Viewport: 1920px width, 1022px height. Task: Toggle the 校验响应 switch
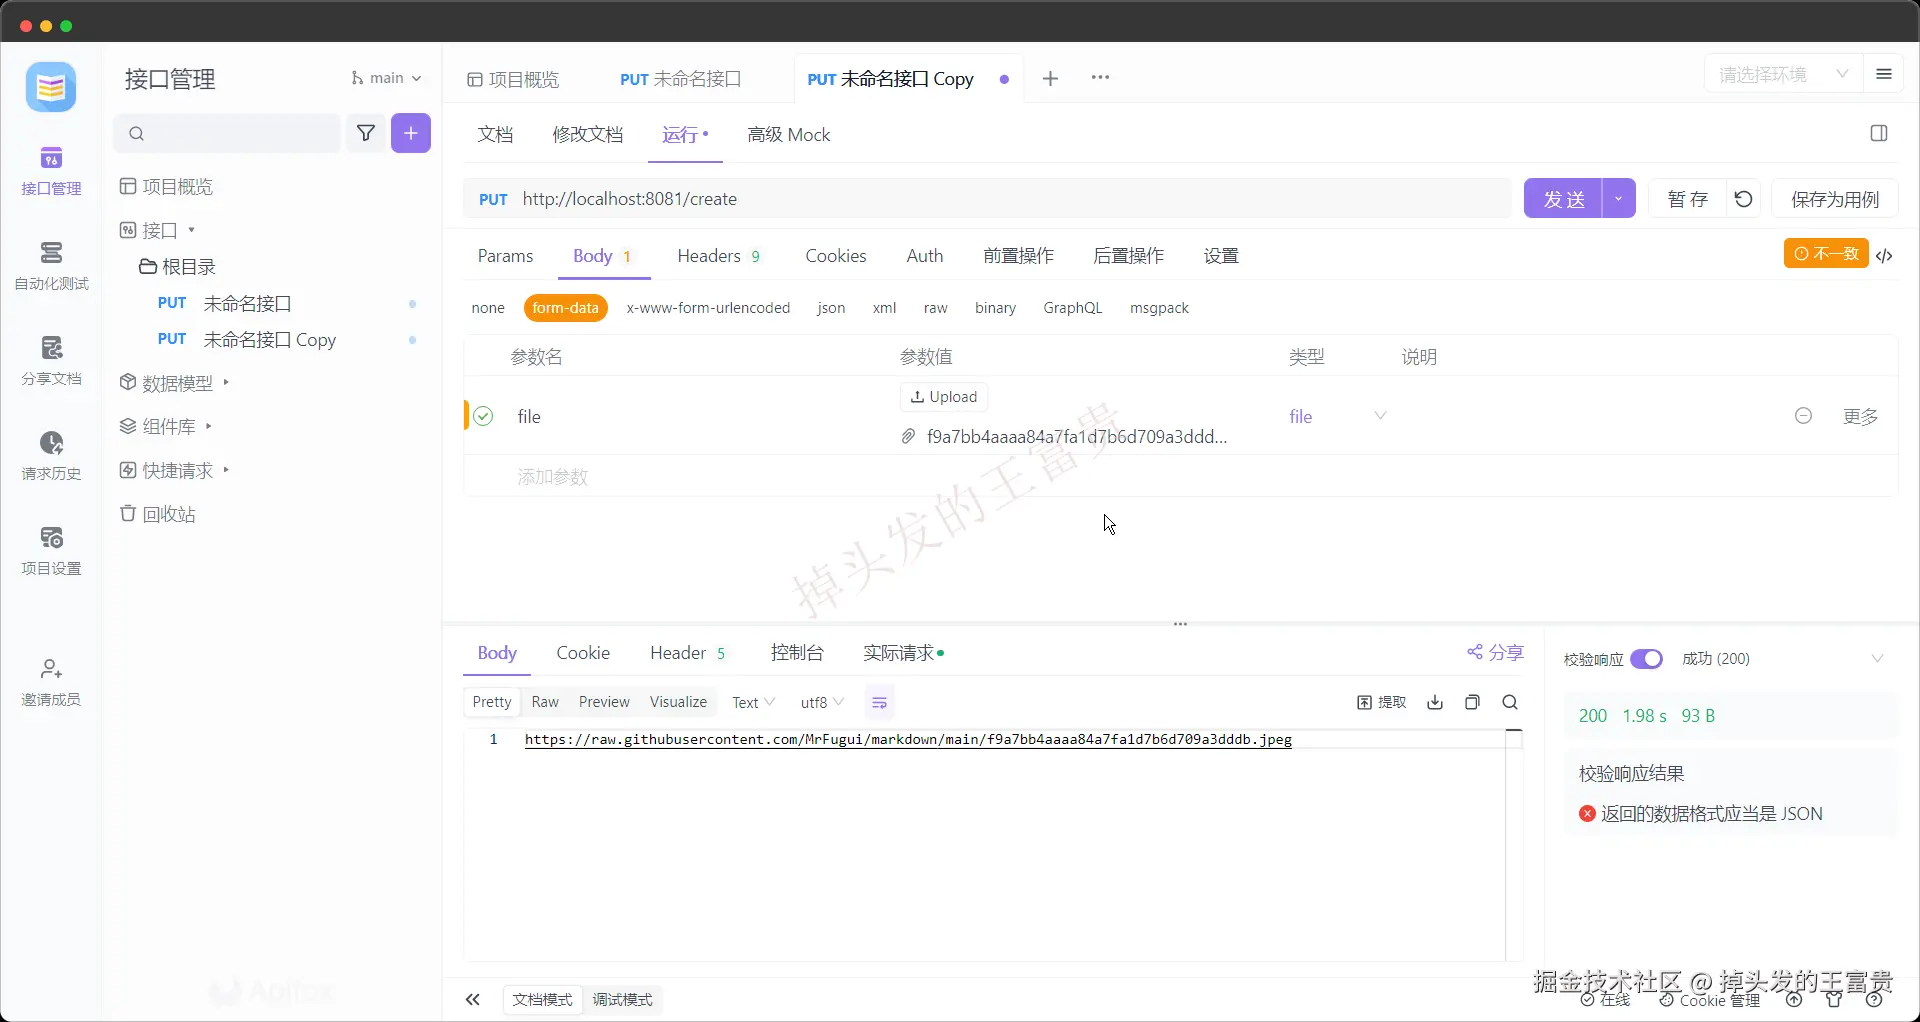pos(1646,659)
